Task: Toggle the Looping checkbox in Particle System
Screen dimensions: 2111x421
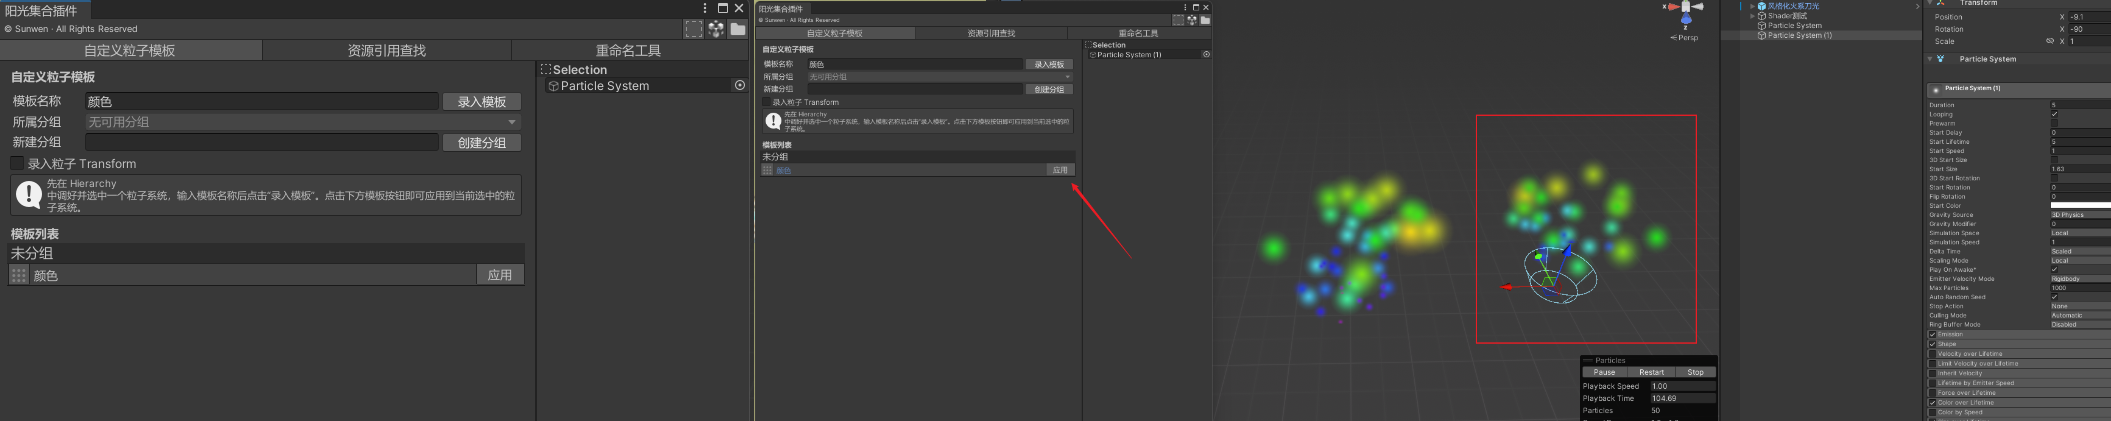Action: [x=2055, y=114]
